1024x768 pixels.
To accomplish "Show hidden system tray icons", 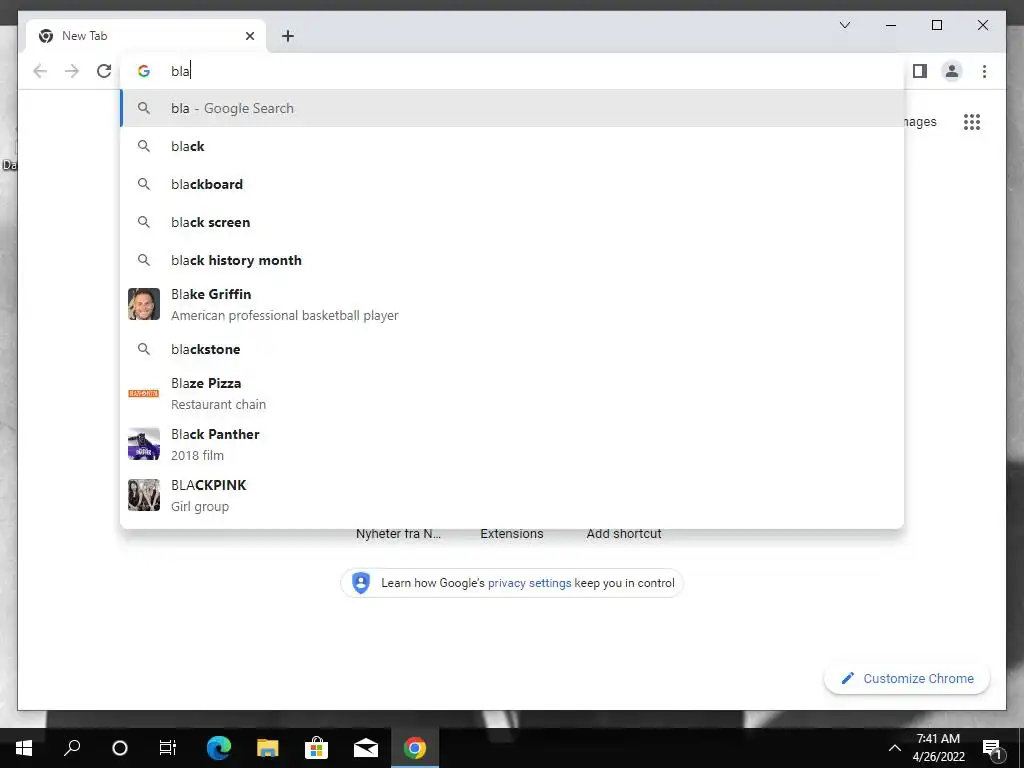I will 895,748.
